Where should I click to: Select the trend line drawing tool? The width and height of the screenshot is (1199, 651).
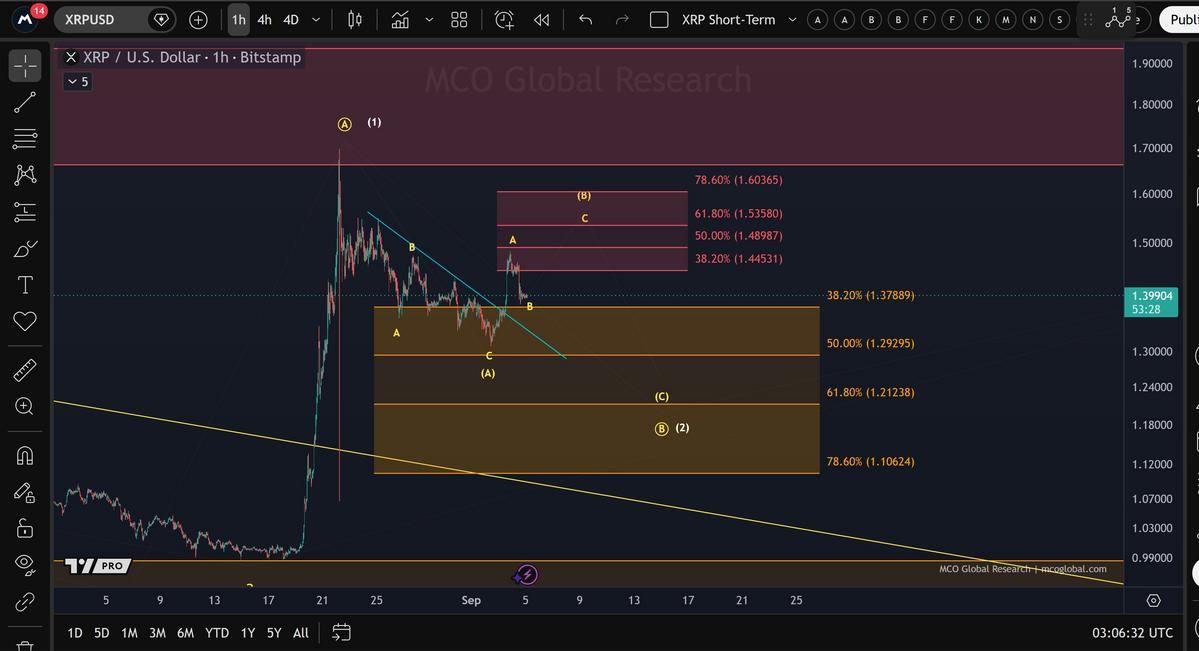[24, 103]
